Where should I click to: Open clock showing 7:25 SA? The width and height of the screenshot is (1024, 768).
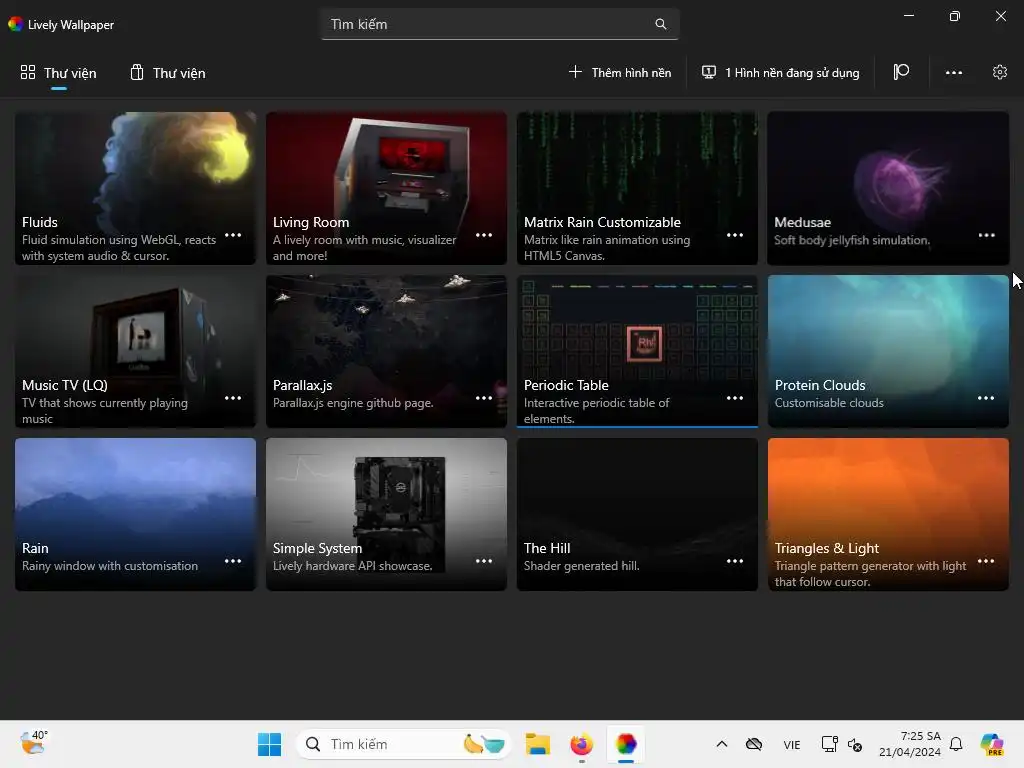[x=910, y=744]
